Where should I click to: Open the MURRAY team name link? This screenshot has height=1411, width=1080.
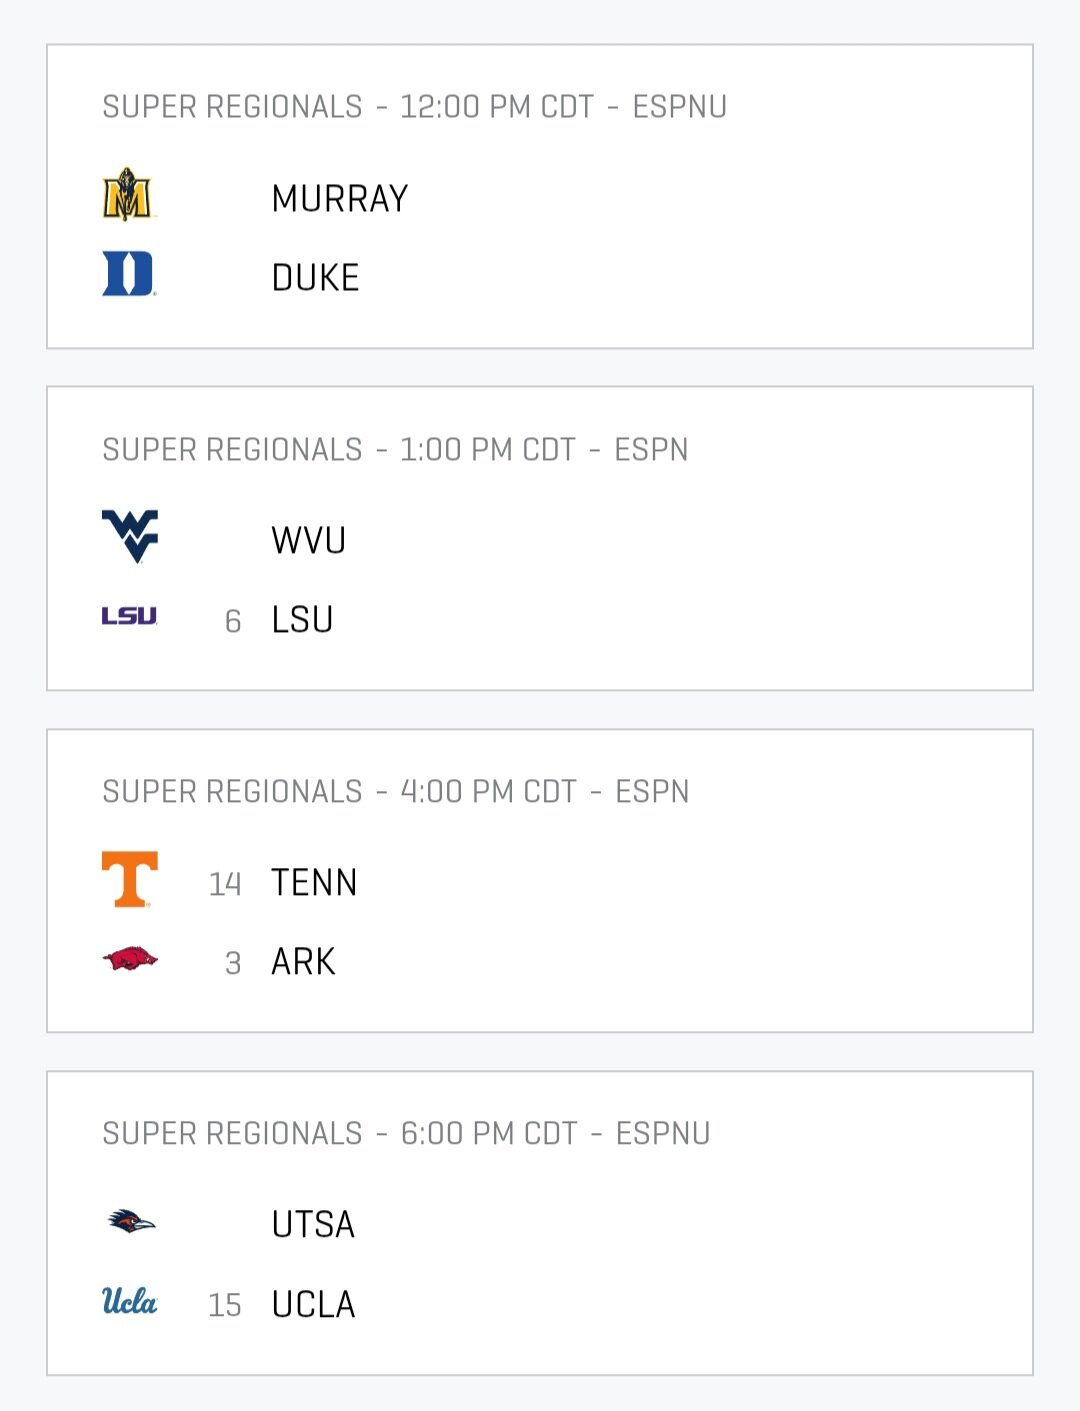point(340,199)
